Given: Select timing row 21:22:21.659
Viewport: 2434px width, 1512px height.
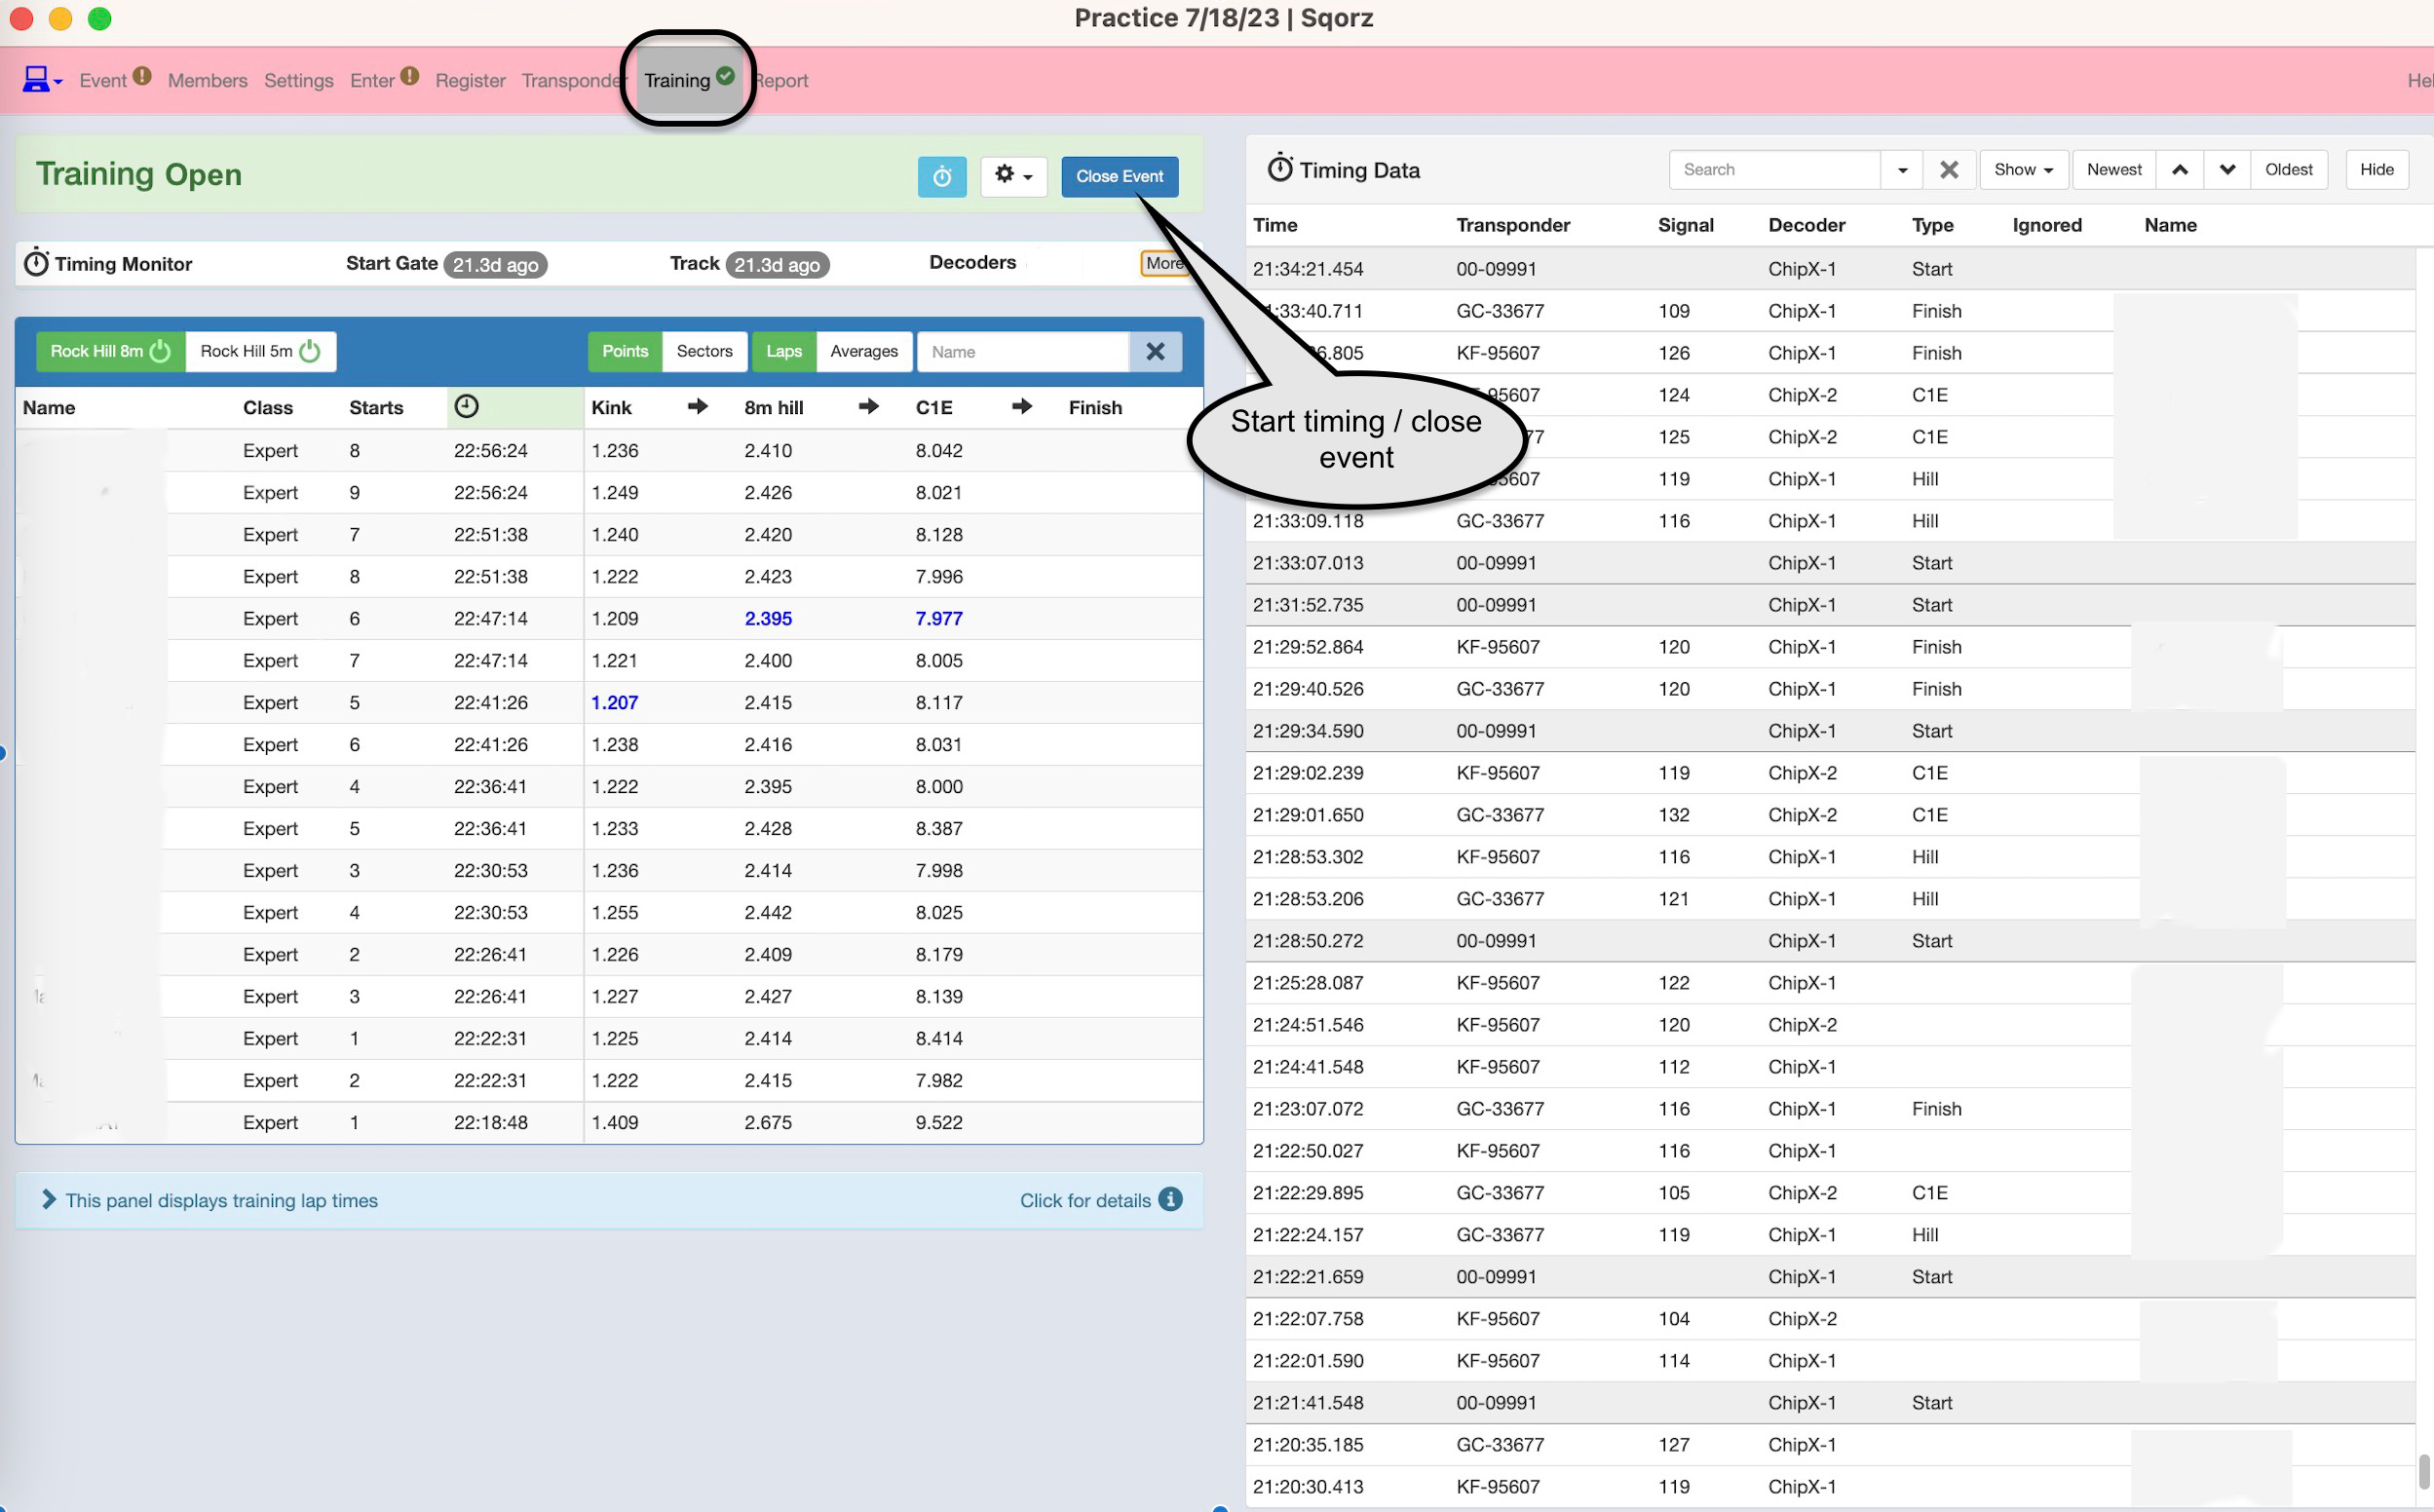Looking at the screenshot, I should click(1830, 1277).
